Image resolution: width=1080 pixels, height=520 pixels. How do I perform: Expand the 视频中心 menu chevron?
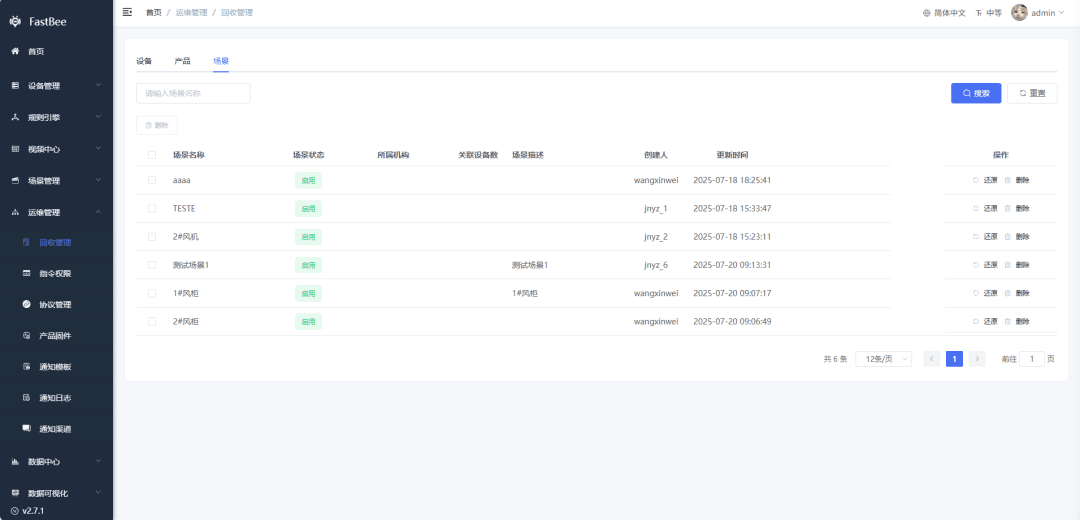pyautogui.click(x=98, y=148)
